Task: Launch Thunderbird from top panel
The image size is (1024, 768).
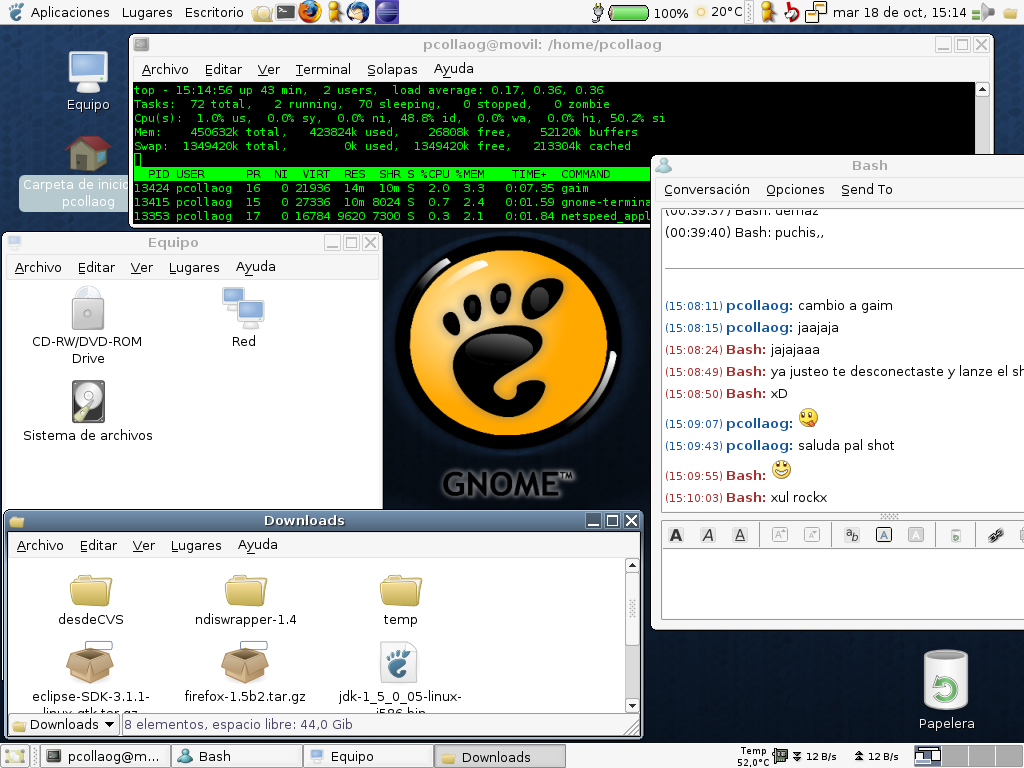Action: pyautogui.click(x=358, y=12)
